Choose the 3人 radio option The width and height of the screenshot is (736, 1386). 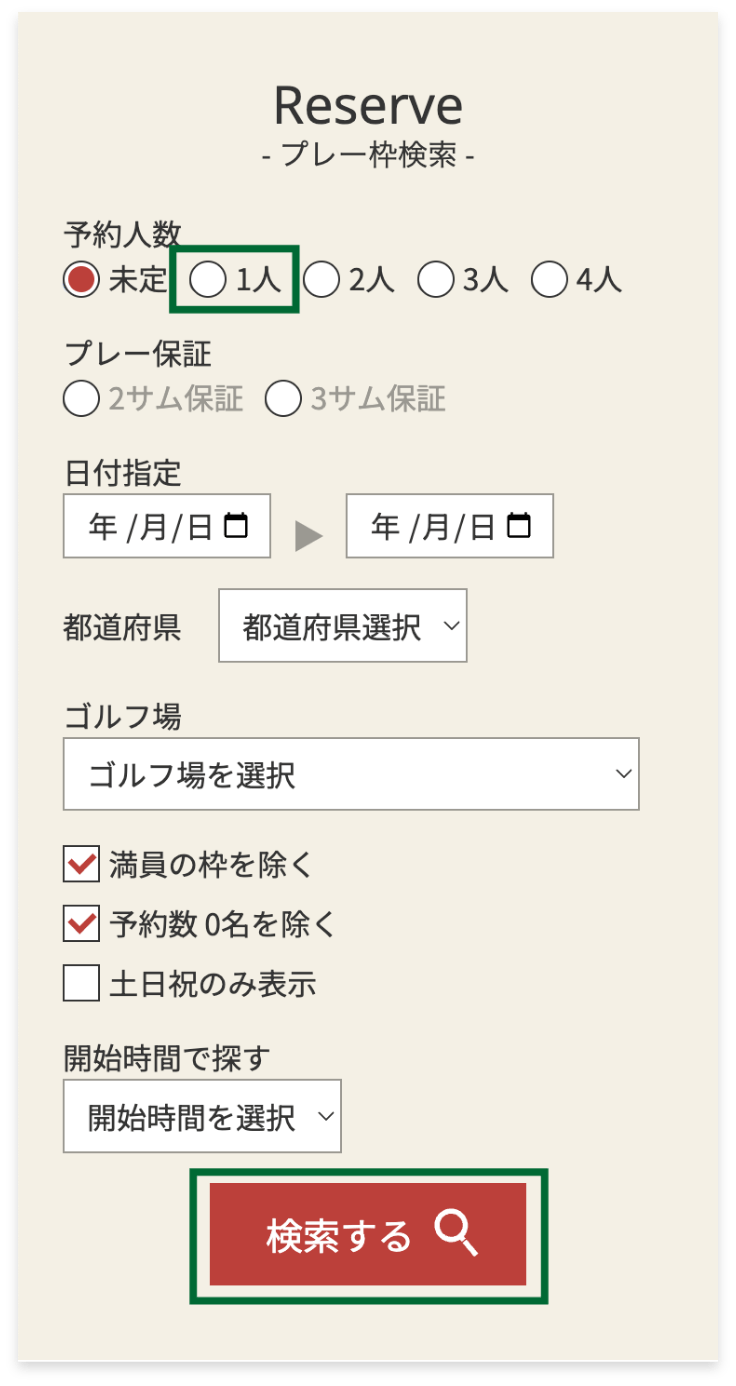tap(435, 280)
